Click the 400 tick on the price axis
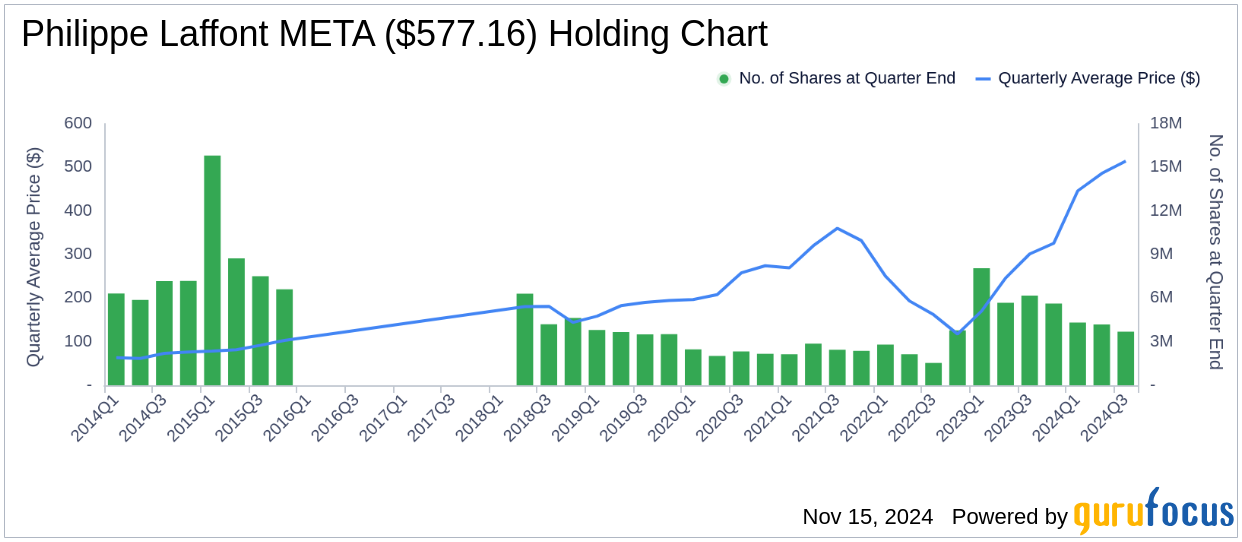Viewport: 1242px width, 542px height. [x=77, y=210]
